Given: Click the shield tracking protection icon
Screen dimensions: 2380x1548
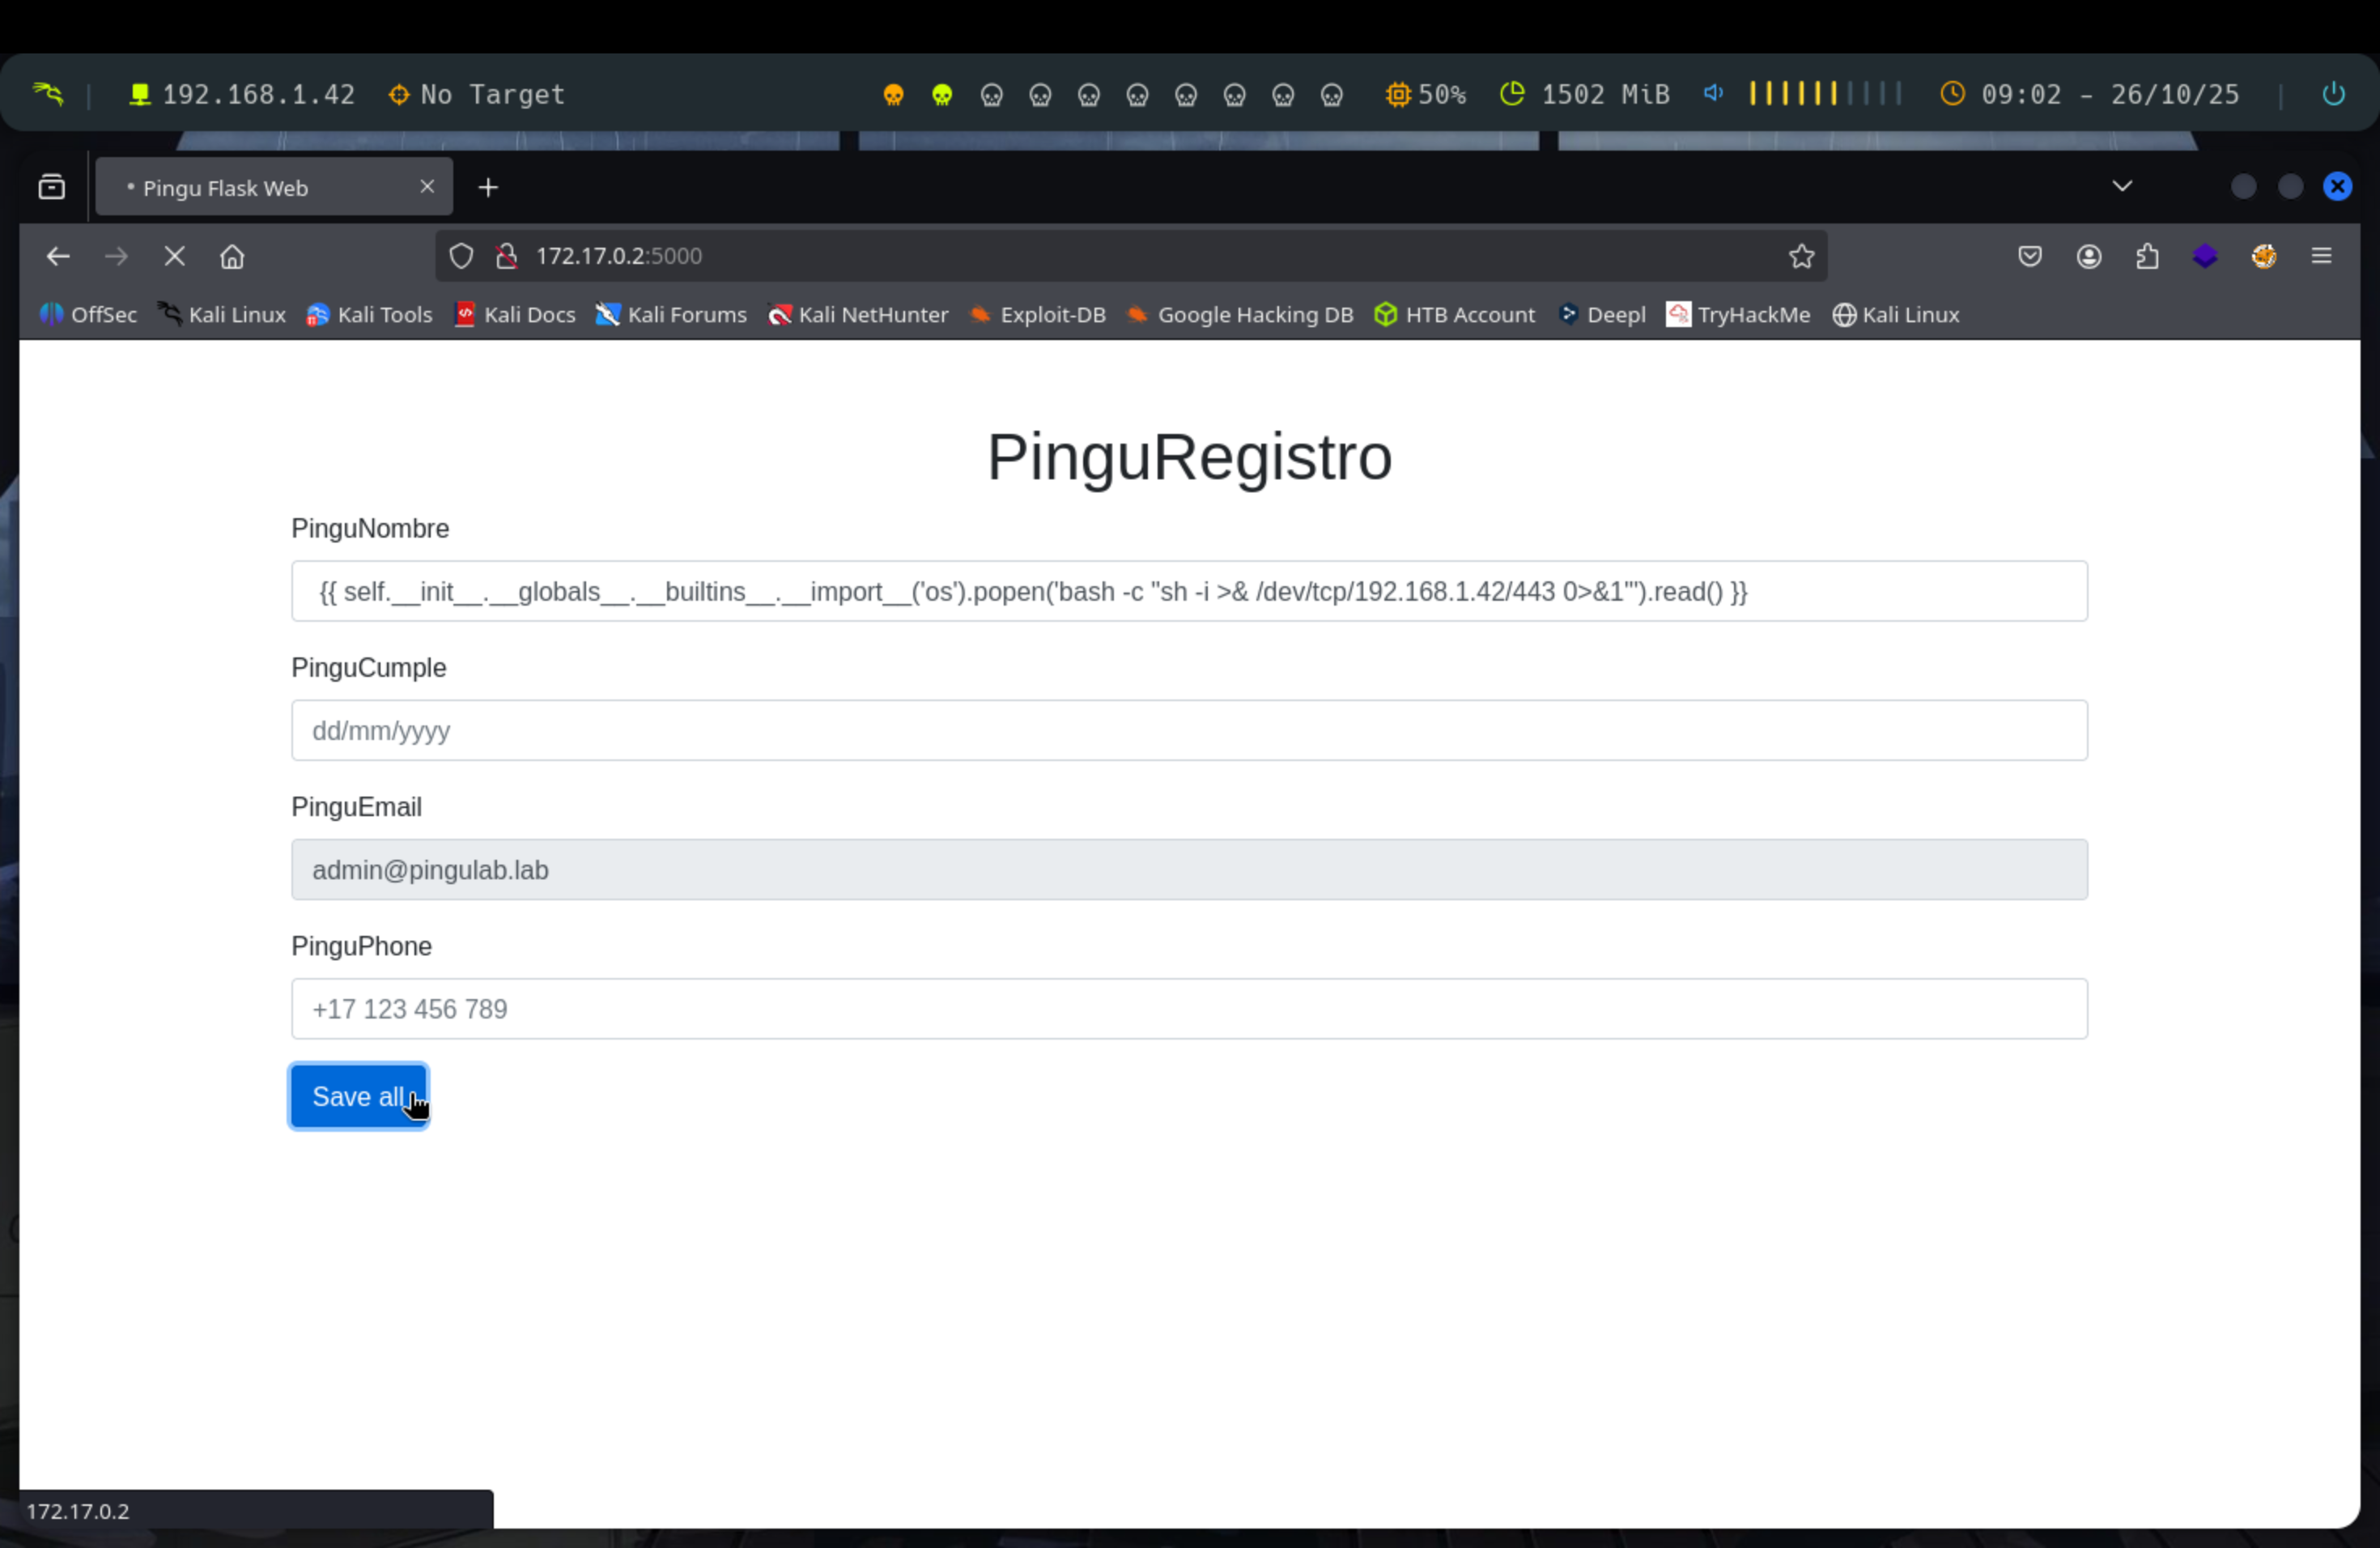Looking at the screenshot, I should (461, 256).
